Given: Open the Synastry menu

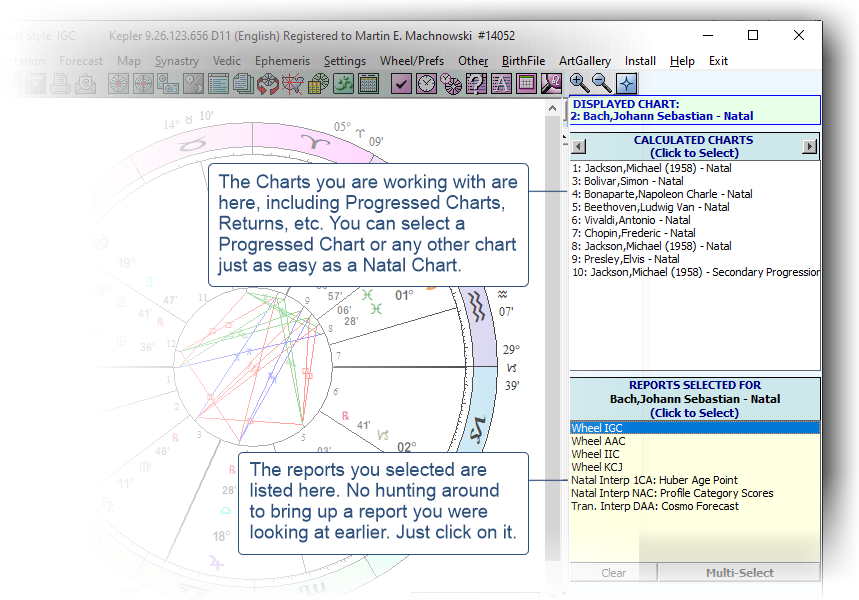Looking at the screenshot, I should [x=177, y=61].
